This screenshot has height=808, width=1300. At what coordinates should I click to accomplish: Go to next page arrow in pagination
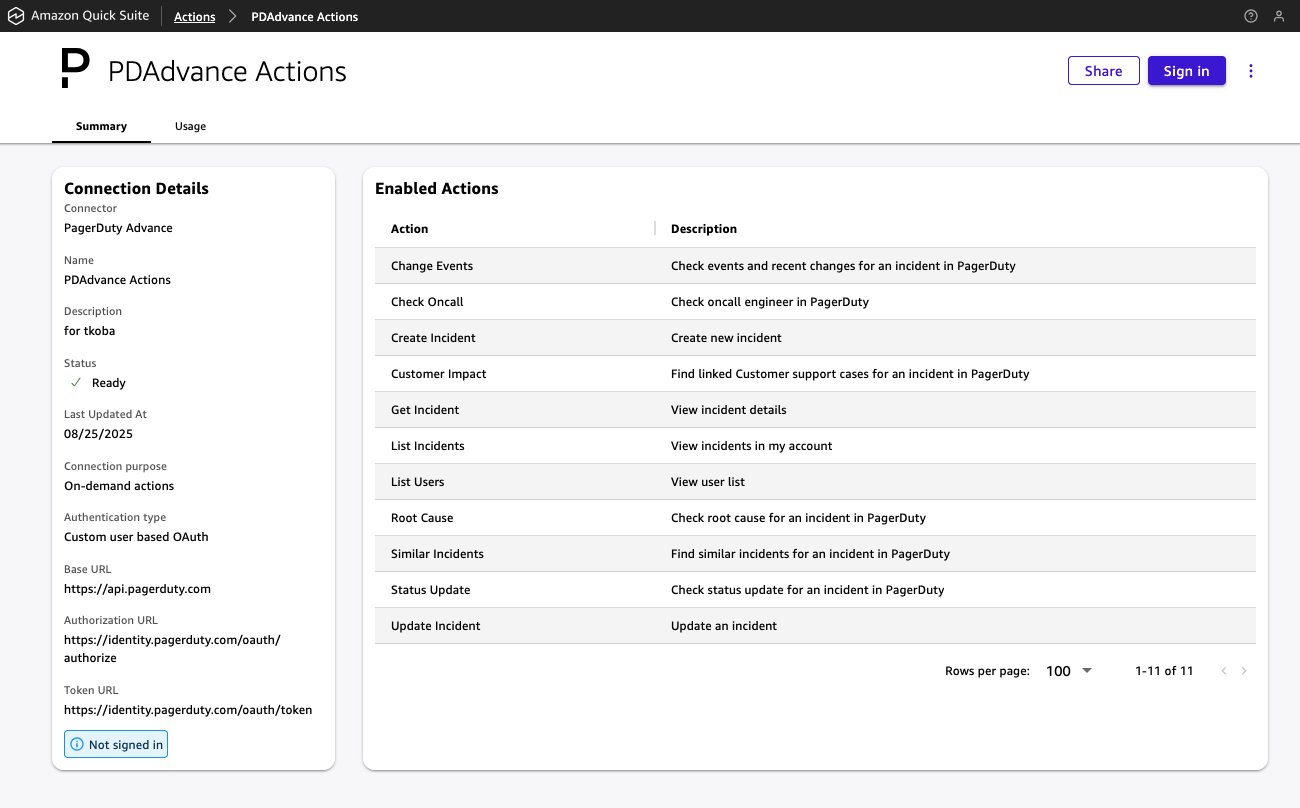coord(1244,671)
